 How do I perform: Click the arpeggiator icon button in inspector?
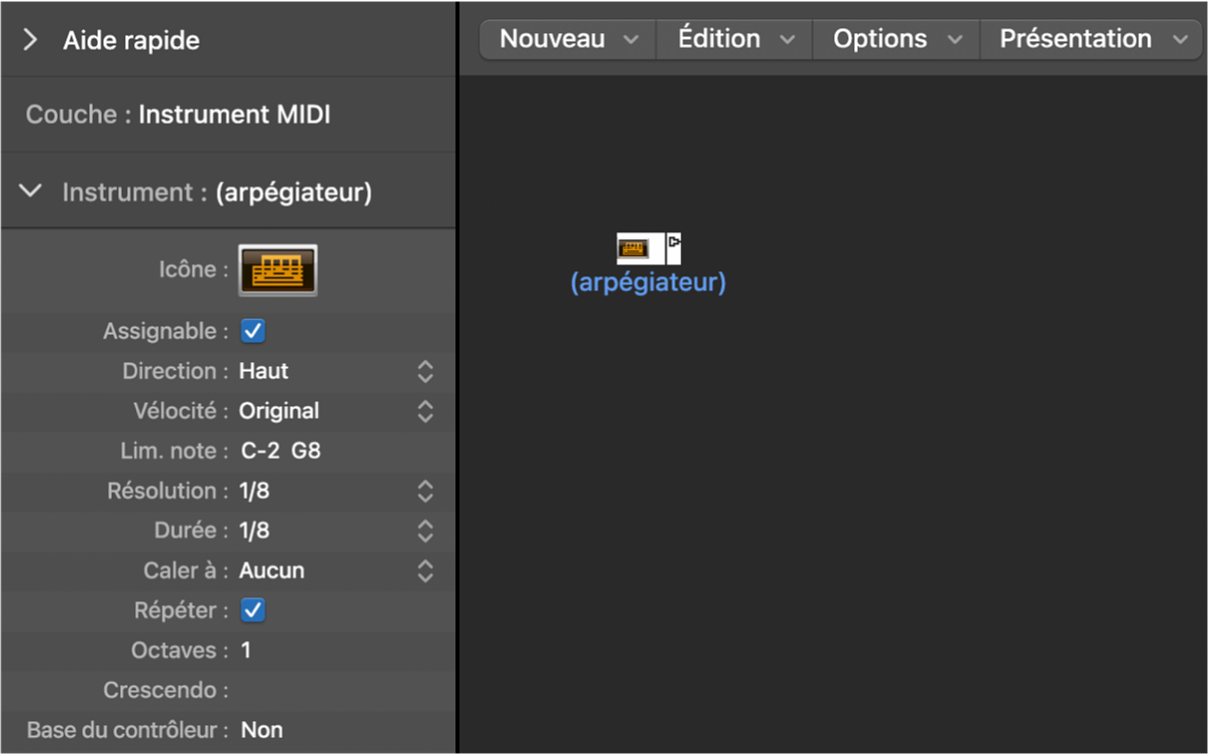point(277,270)
